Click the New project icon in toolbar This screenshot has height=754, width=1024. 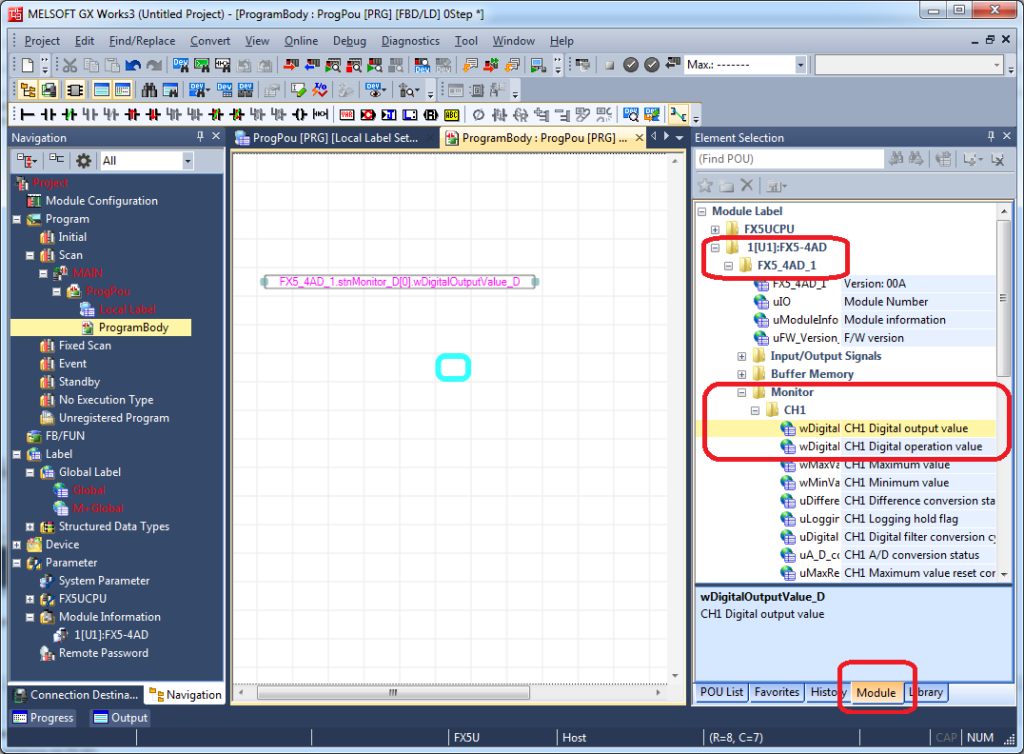(27, 65)
